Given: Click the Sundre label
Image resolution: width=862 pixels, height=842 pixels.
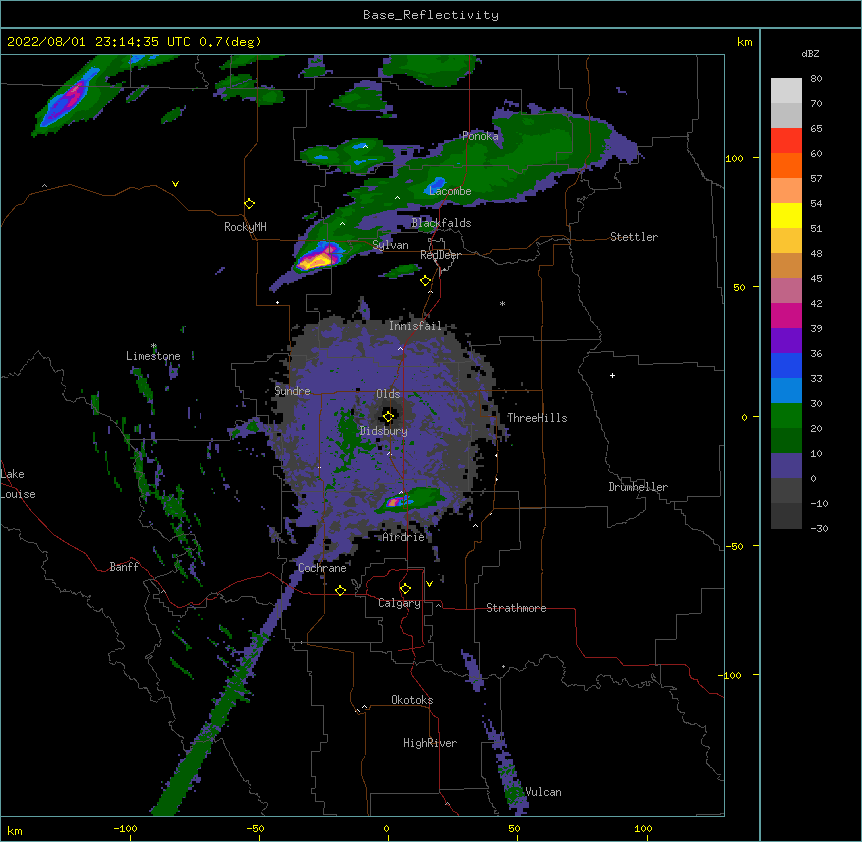Looking at the screenshot, I should (292, 391).
